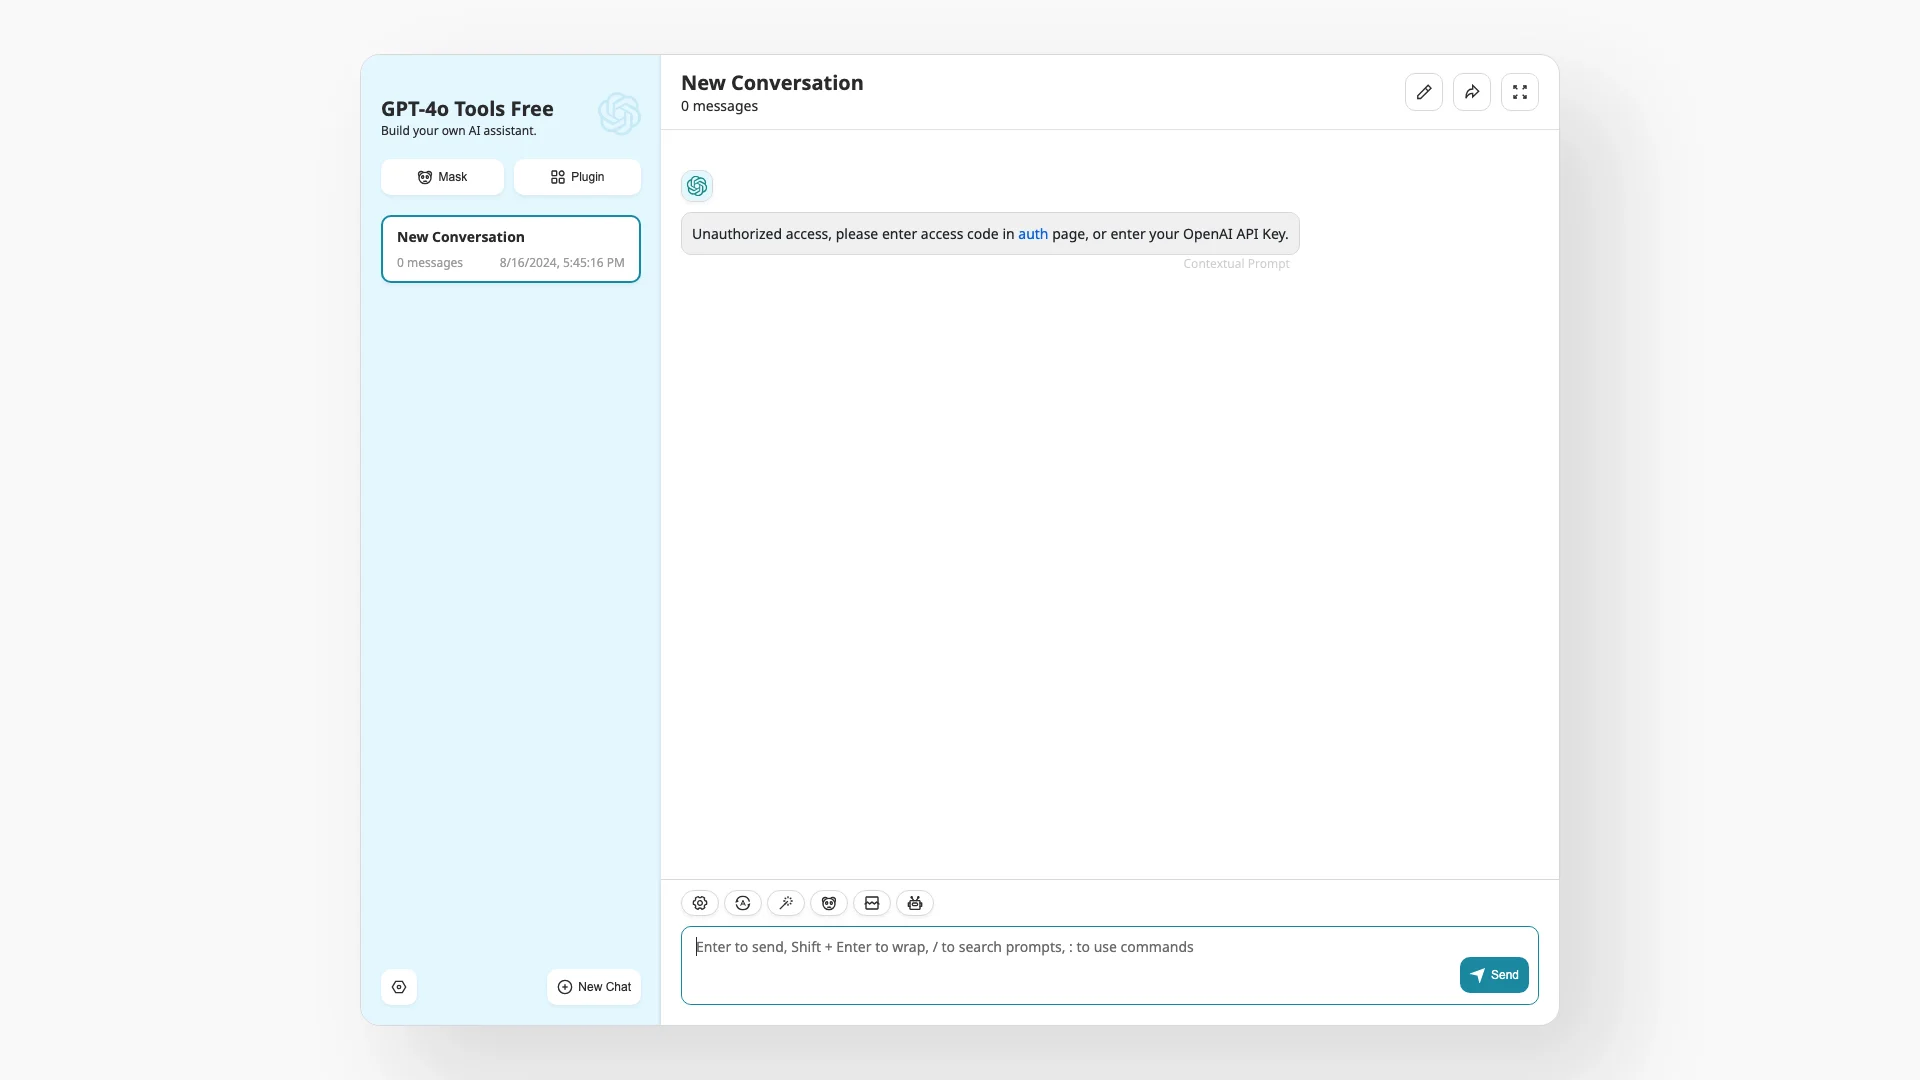
Task: Click the emoji/reaction icon in toolbar
Action: click(828, 902)
